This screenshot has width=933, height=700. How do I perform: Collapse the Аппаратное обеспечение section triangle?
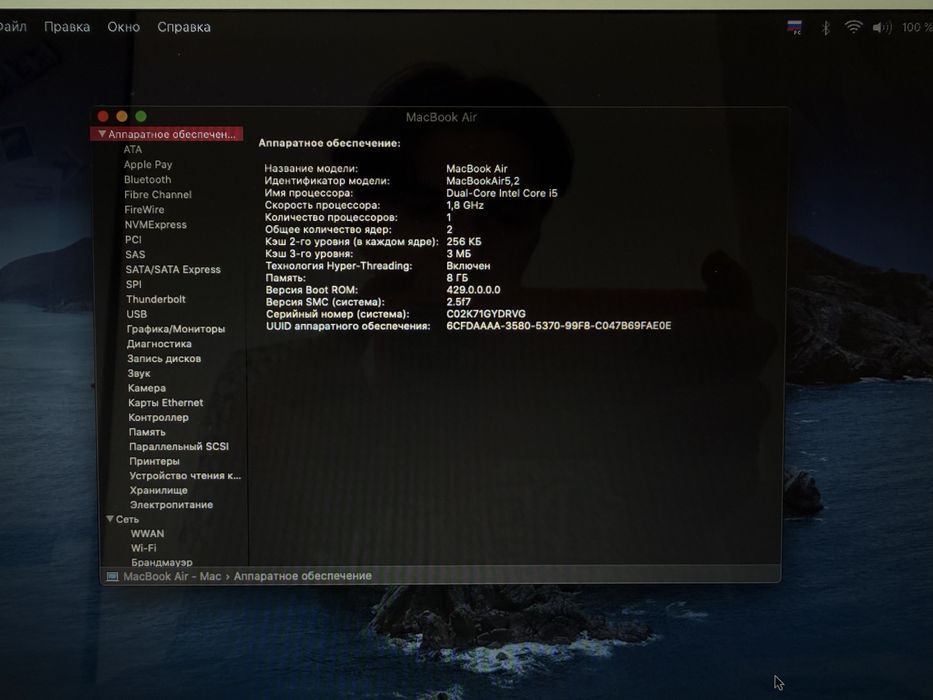(102, 134)
